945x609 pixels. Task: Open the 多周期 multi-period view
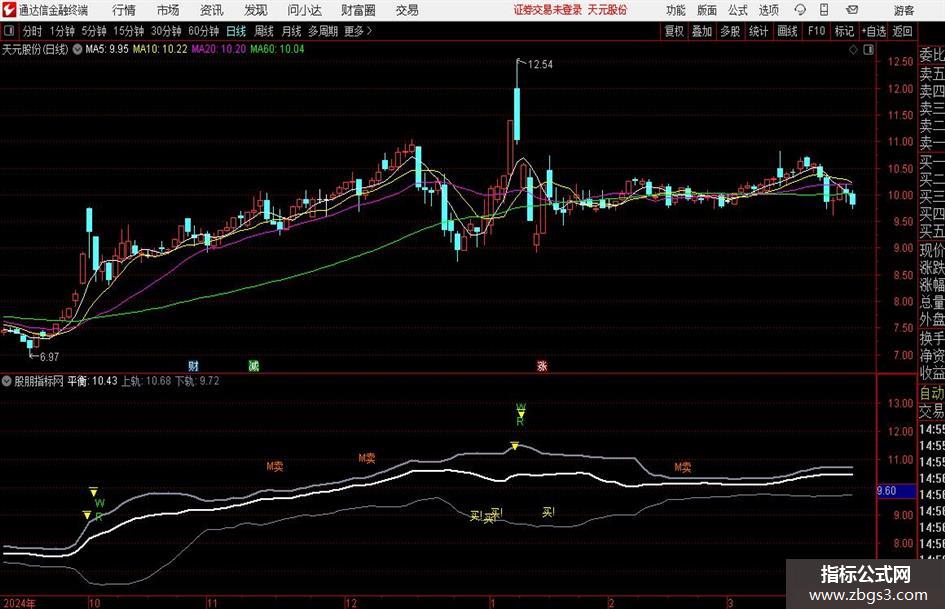pos(323,31)
